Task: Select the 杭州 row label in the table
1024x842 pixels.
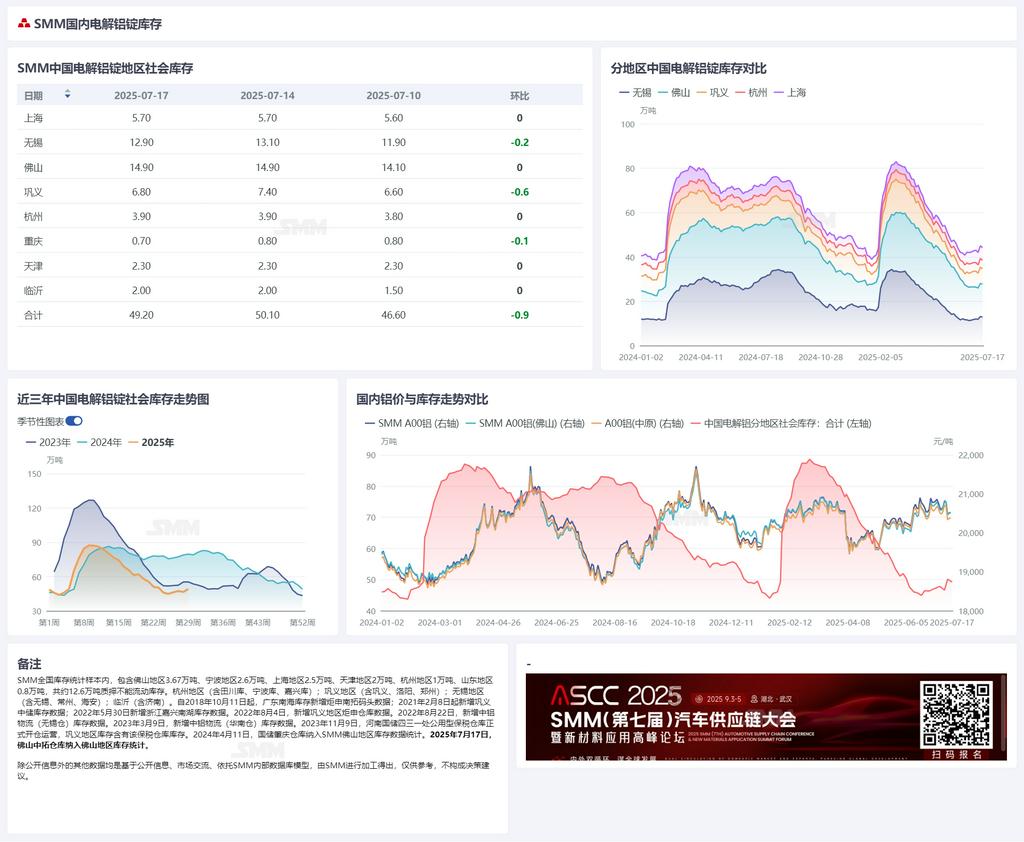Action: (33, 216)
